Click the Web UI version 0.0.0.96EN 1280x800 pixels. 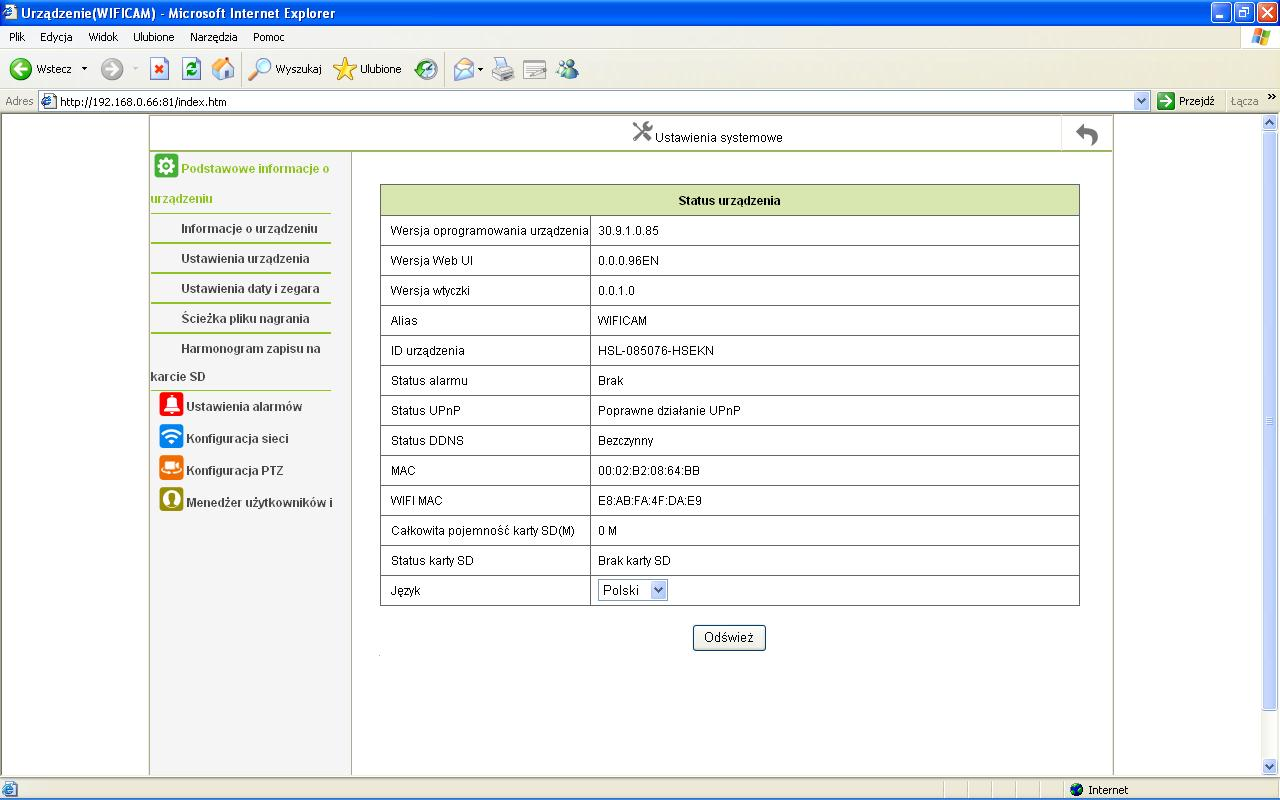(628, 261)
